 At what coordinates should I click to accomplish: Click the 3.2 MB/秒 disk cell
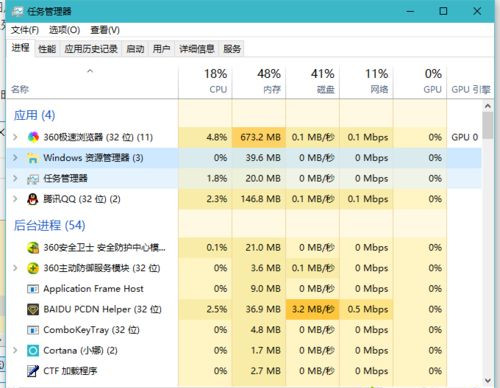pyautogui.click(x=313, y=309)
